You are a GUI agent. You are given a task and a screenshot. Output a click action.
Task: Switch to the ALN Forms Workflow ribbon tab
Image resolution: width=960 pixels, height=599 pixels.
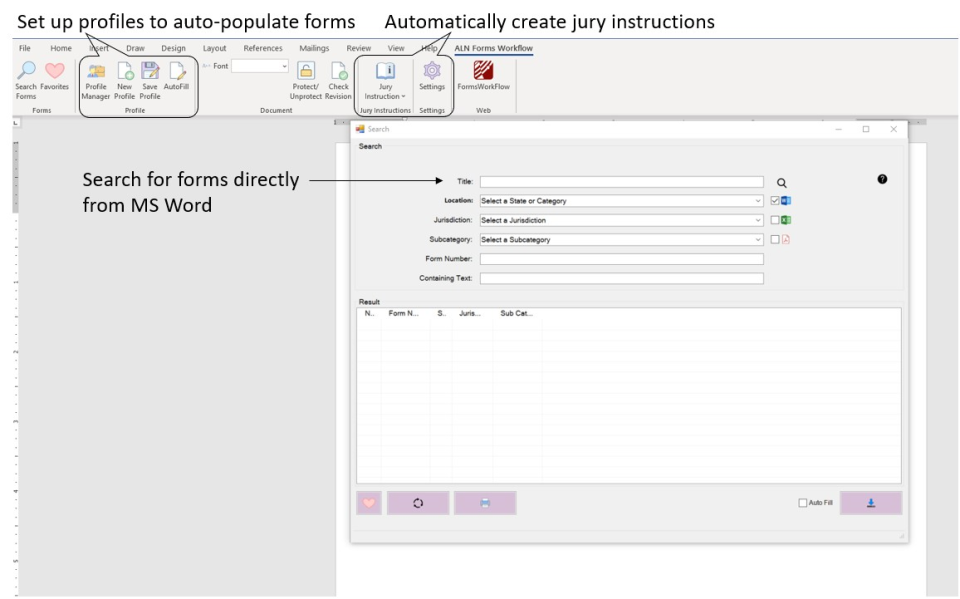tap(492, 47)
